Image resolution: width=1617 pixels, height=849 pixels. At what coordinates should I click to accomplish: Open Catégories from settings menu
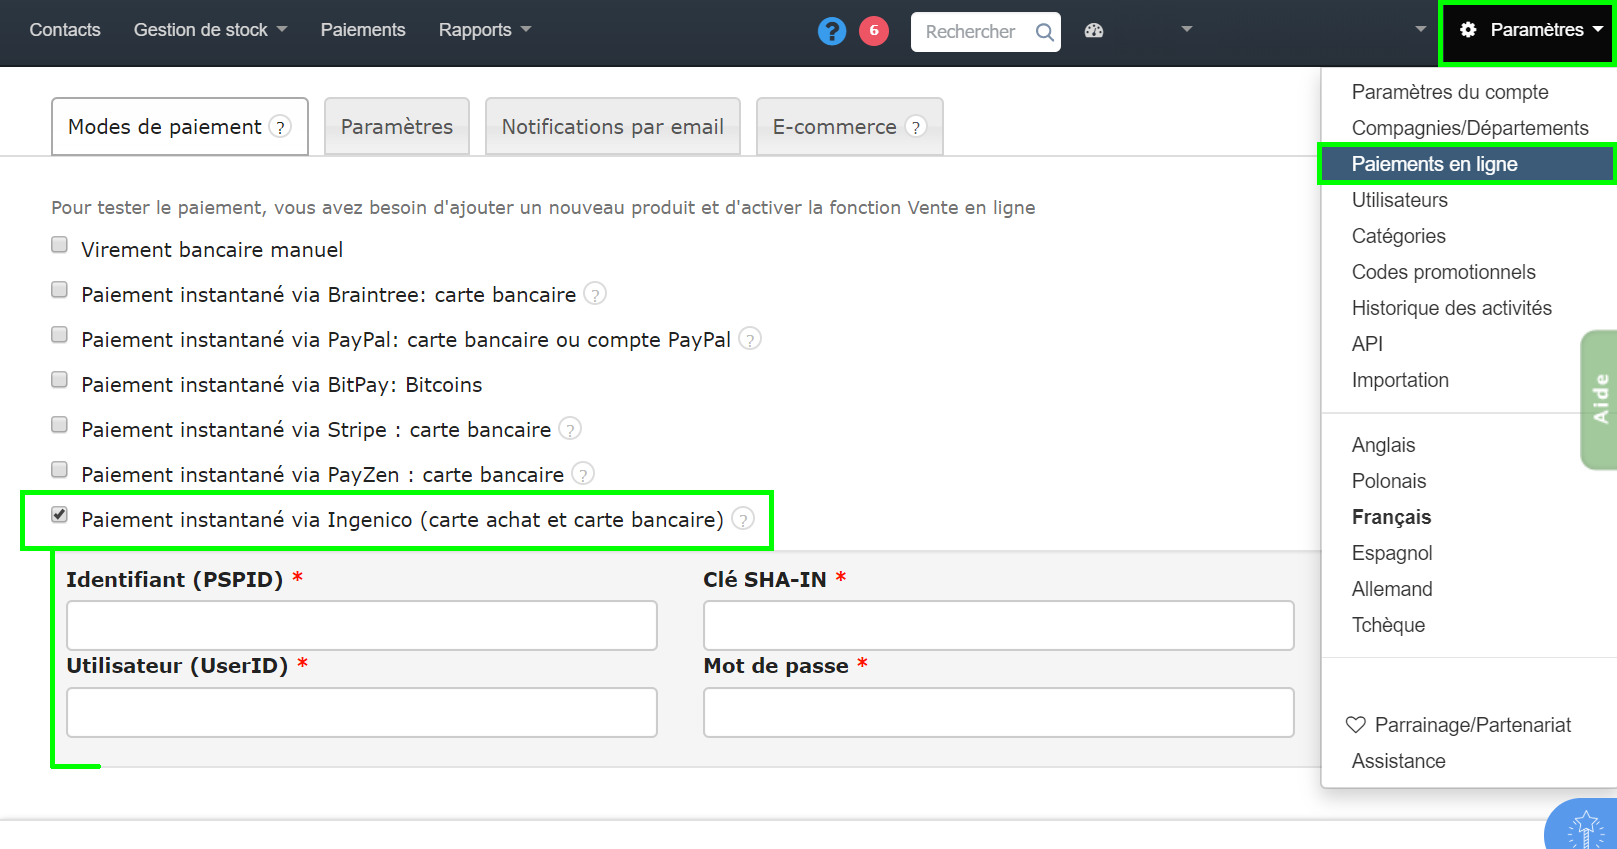1399,236
